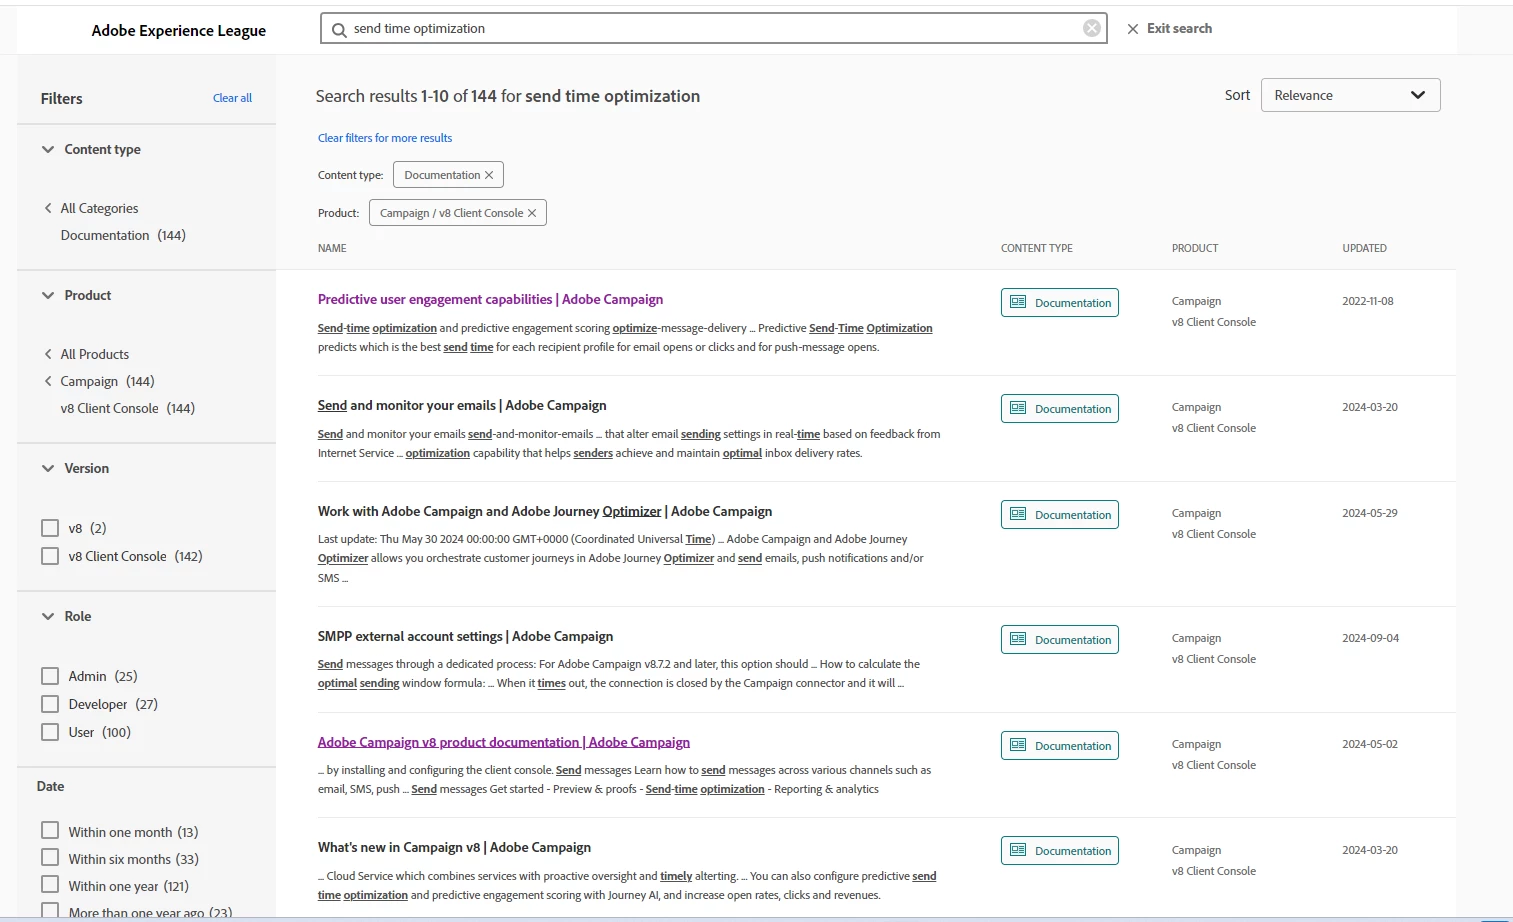The width and height of the screenshot is (1513, 922).
Task: Check the v8 (2) version checkbox
Action: pyautogui.click(x=50, y=528)
